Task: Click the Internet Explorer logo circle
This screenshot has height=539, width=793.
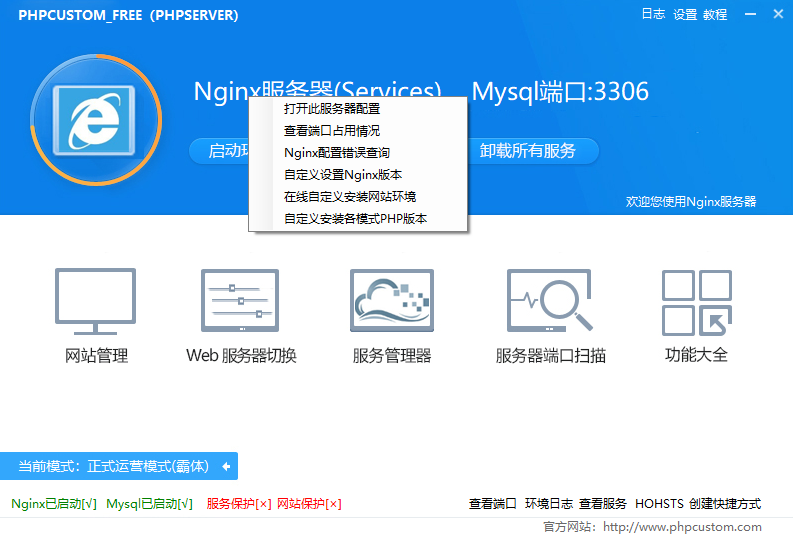Action: pyautogui.click(x=96, y=120)
